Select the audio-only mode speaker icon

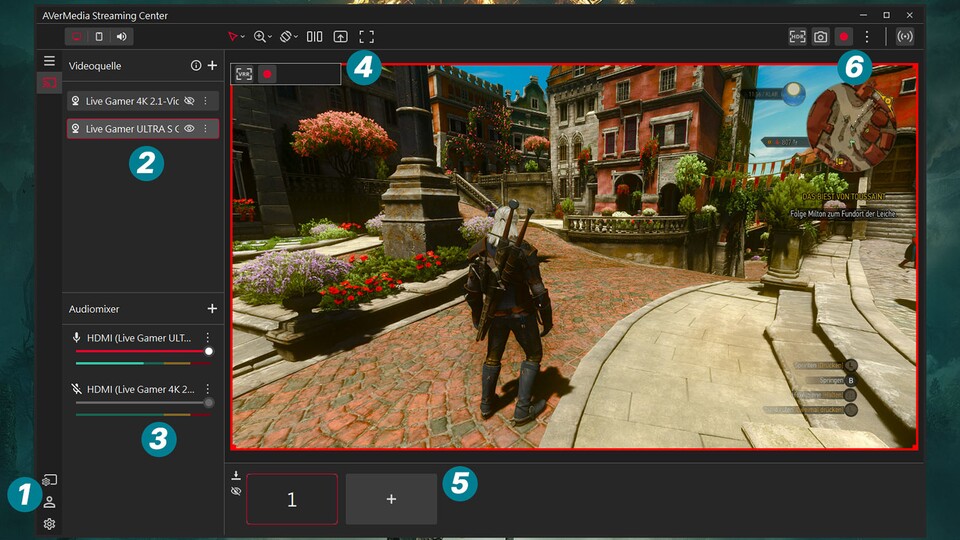pyautogui.click(x=122, y=37)
